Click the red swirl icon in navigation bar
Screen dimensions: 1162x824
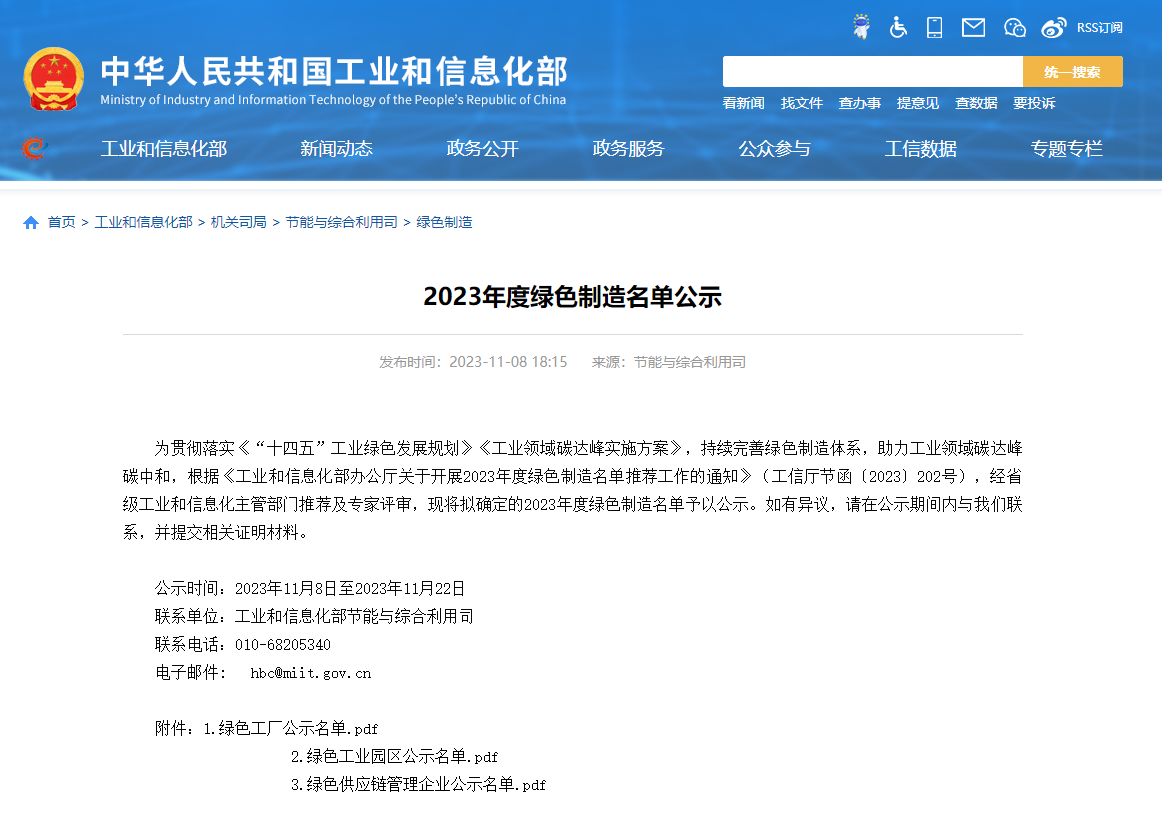(34, 149)
